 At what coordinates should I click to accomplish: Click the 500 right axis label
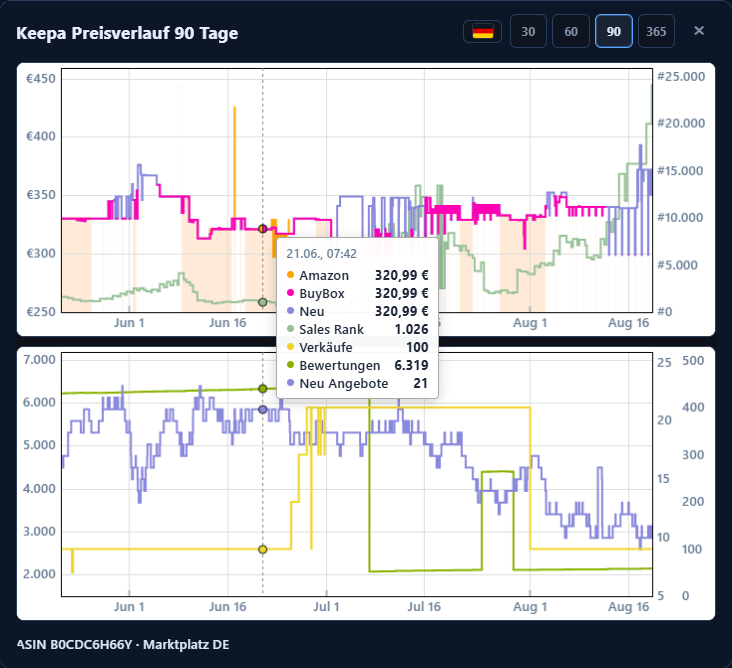click(x=693, y=361)
